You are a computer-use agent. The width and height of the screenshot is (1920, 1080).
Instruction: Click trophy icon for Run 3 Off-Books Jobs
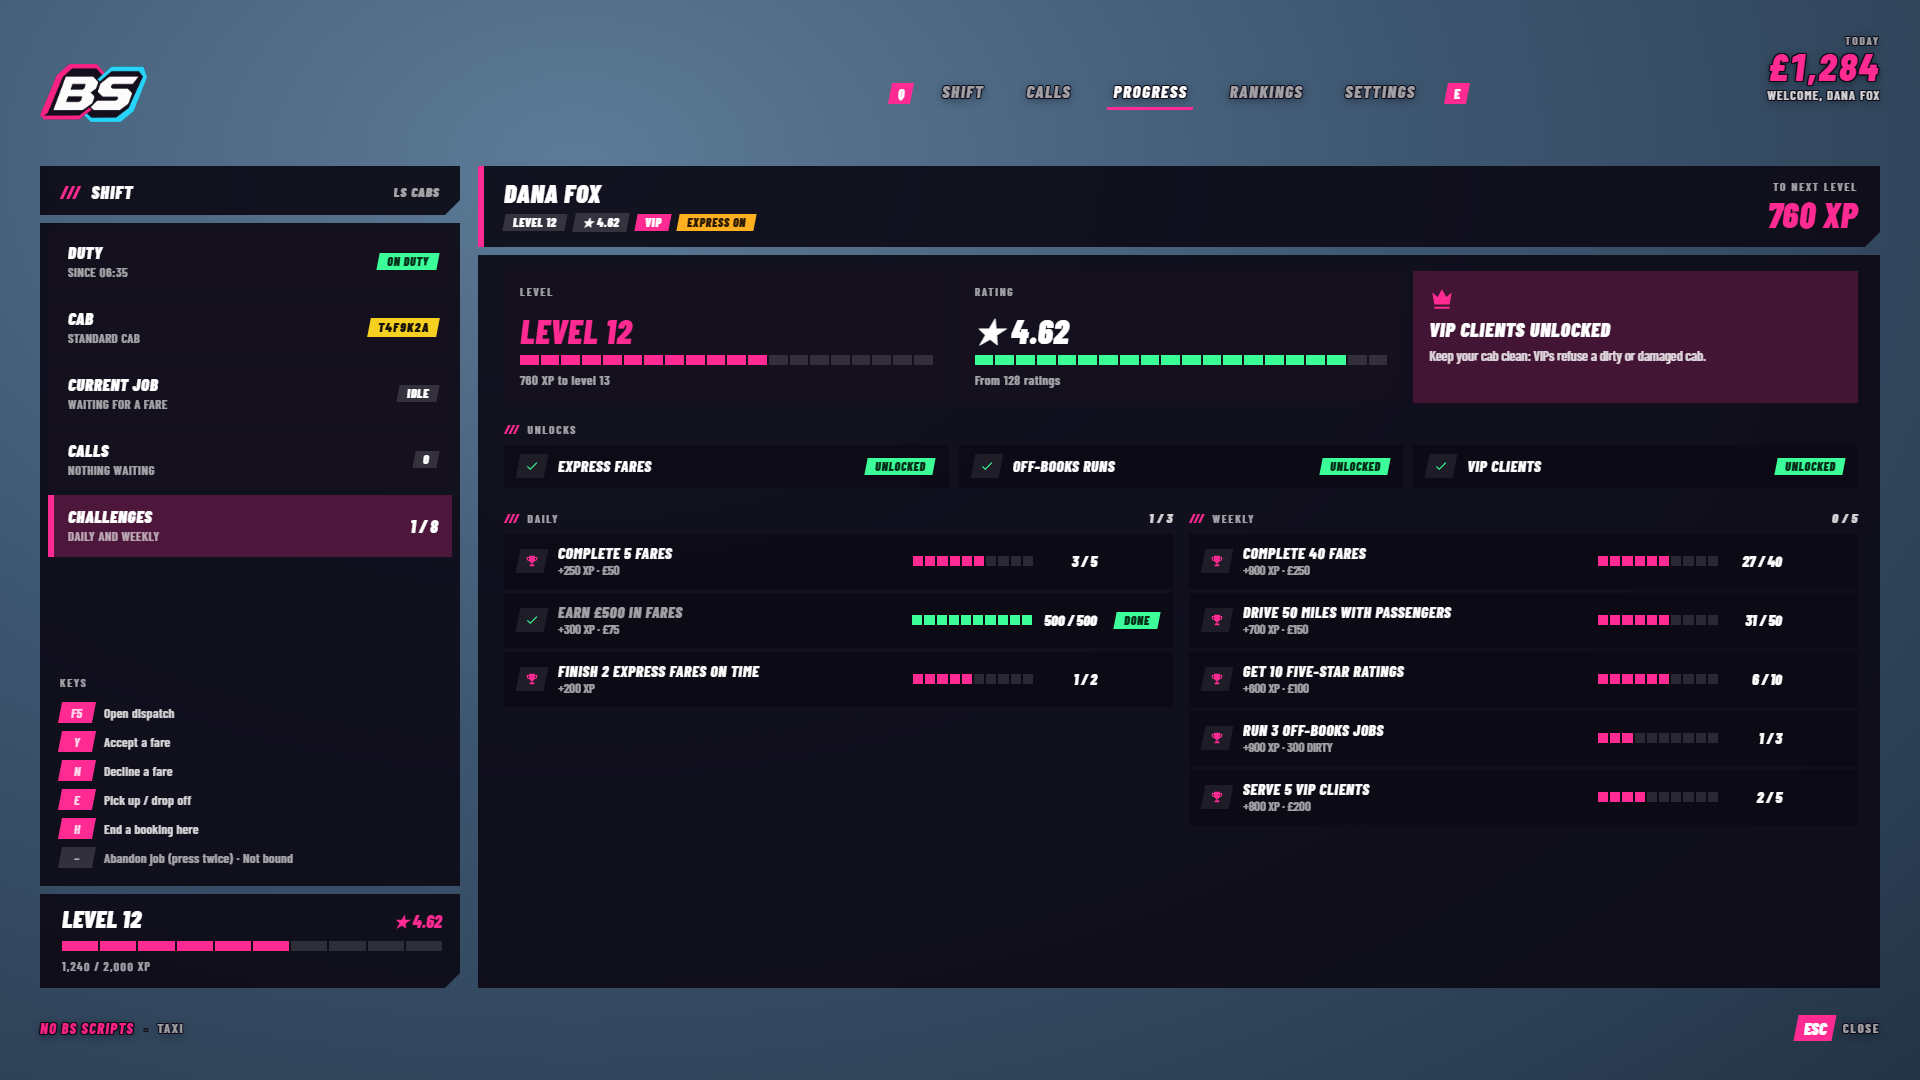[x=1217, y=738]
